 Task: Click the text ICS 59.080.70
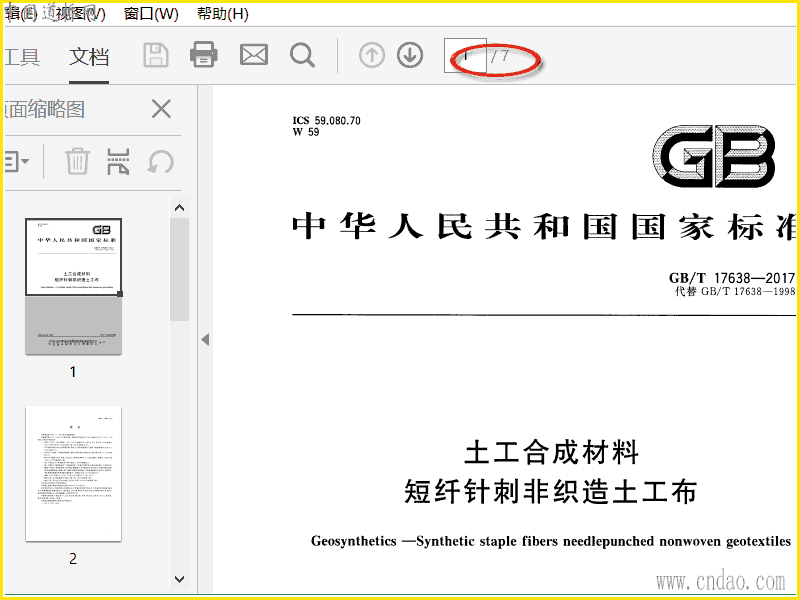327,120
